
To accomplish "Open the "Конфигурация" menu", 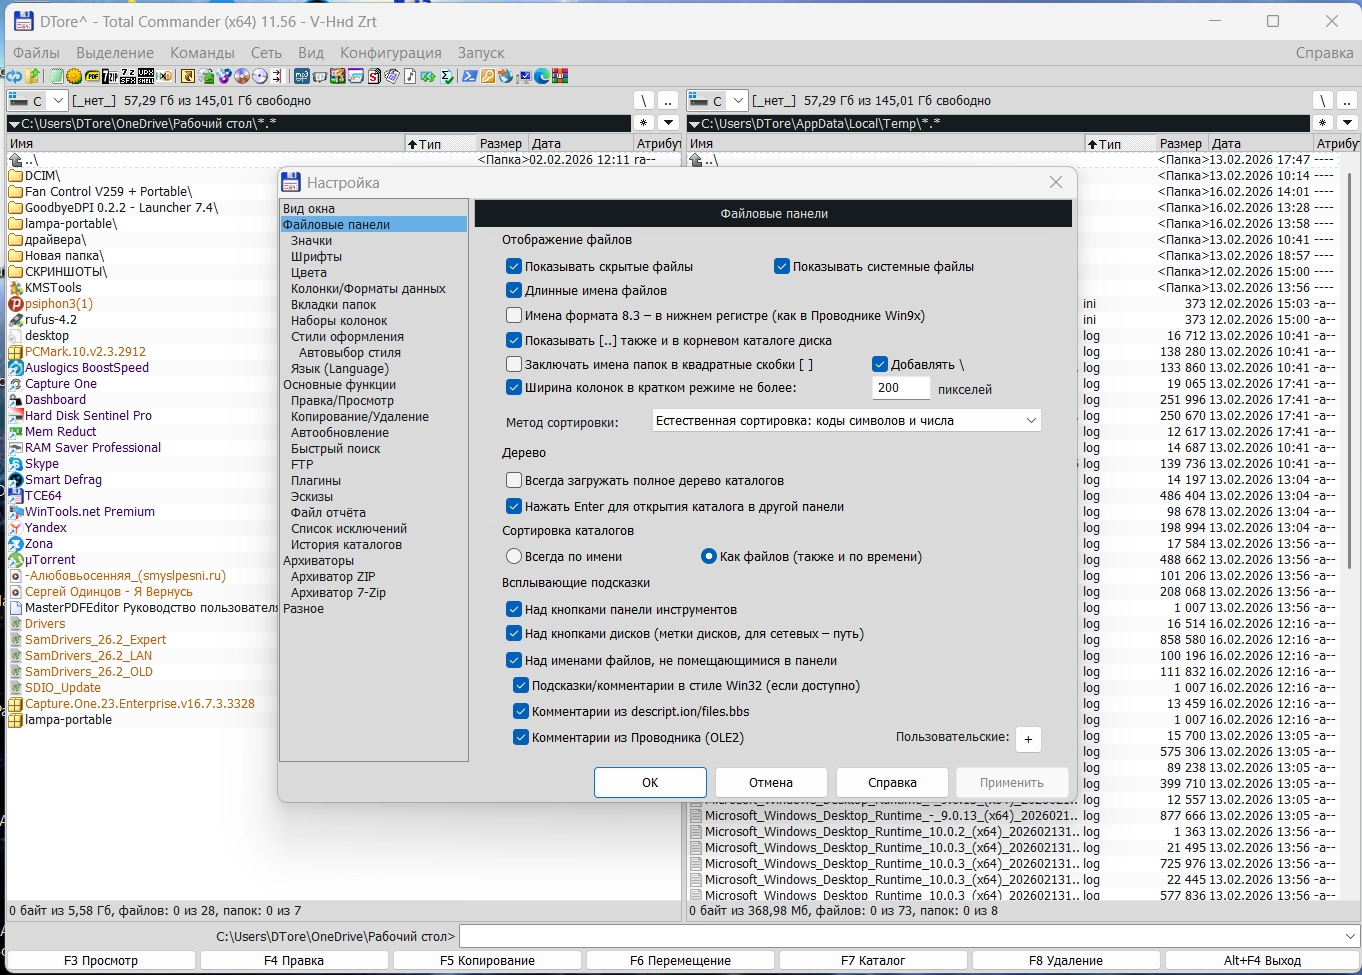I will pos(390,53).
